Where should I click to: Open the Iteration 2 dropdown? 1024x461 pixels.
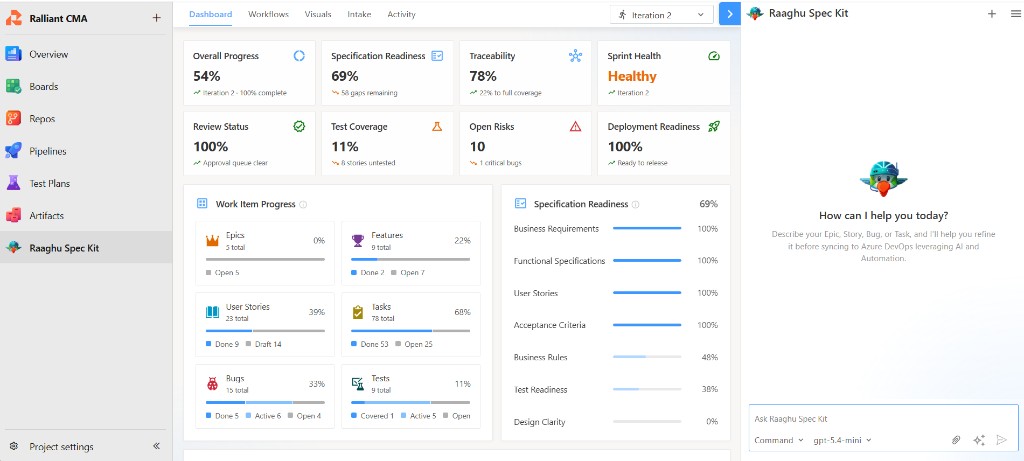point(662,14)
